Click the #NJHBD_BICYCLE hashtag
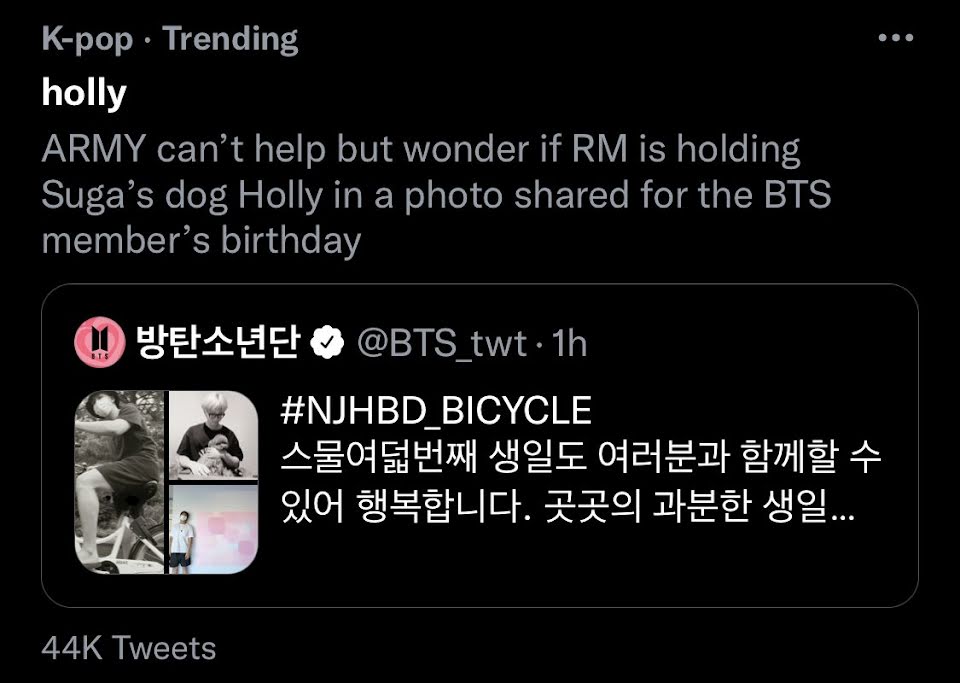This screenshot has height=683, width=960. 436,411
